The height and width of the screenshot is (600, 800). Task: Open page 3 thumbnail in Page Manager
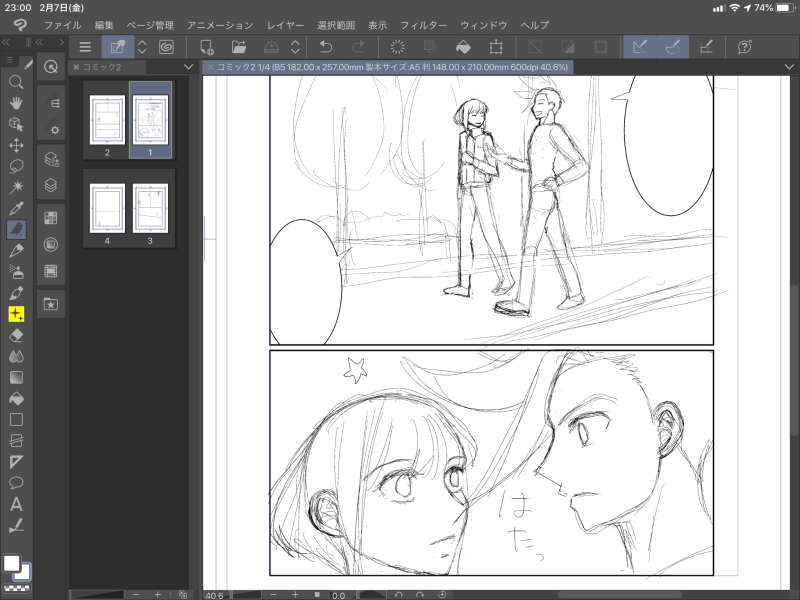[150, 208]
